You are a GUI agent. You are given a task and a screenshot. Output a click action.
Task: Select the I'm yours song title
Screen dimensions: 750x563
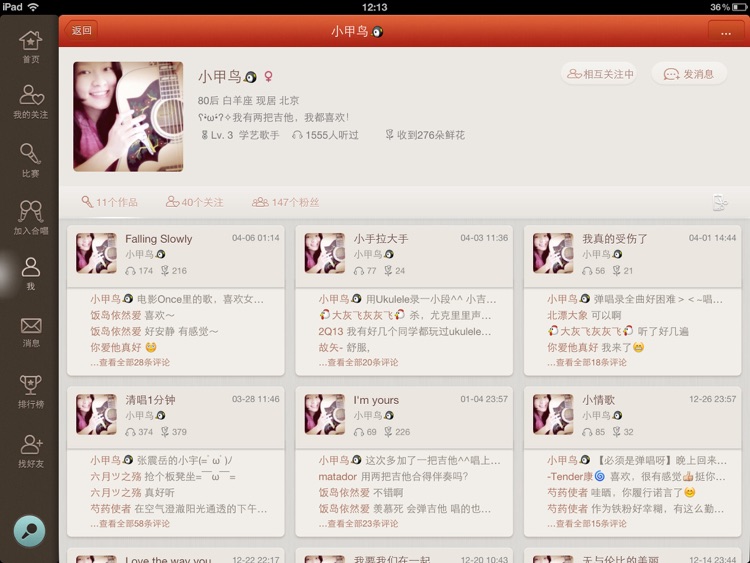[x=376, y=400]
